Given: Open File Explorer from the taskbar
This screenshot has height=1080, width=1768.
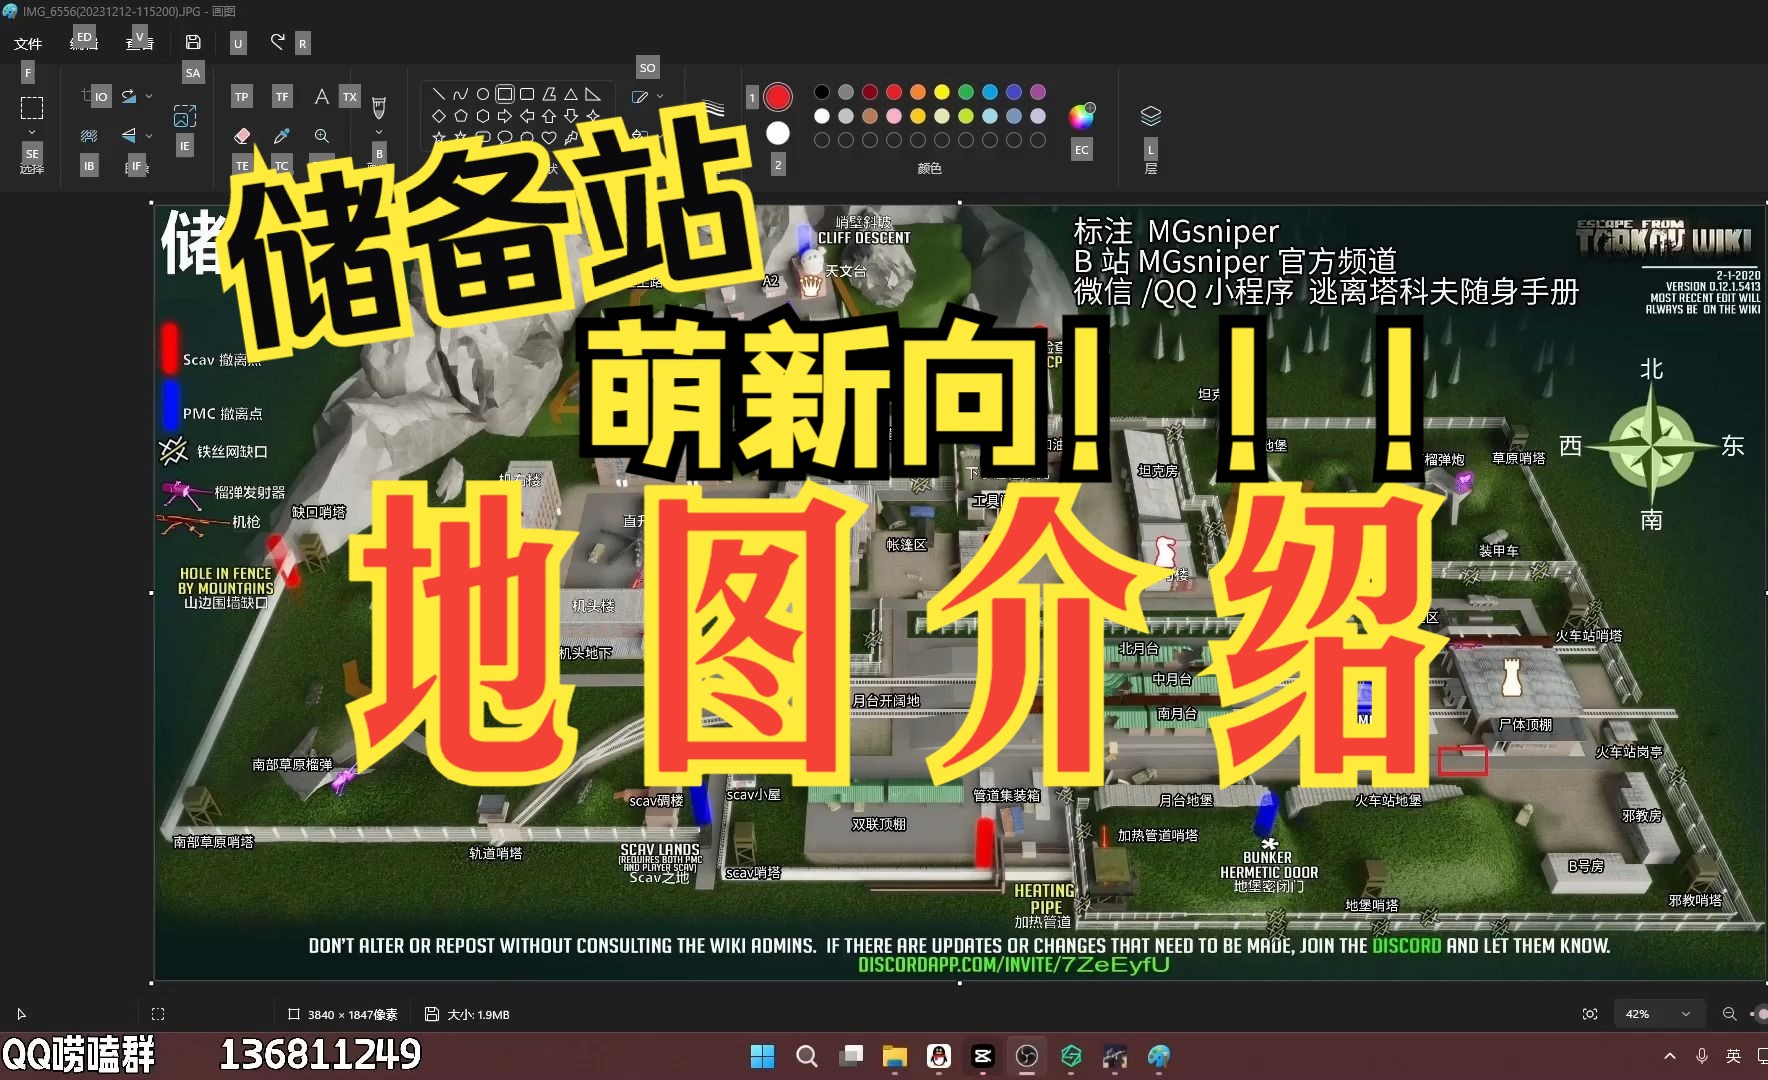Looking at the screenshot, I should click(x=895, y=1056).
